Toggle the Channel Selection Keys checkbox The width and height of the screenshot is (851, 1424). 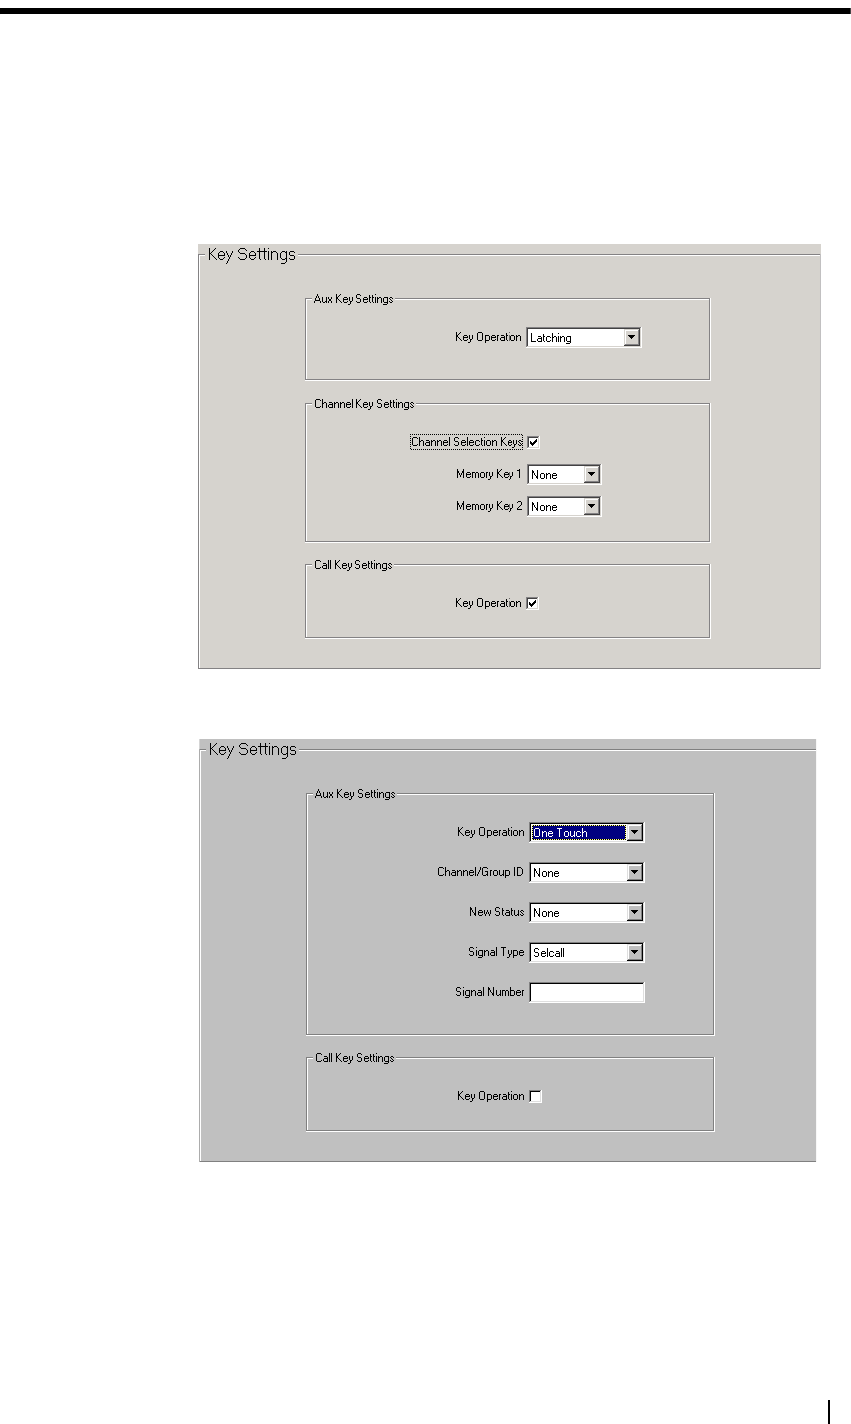(x=533, y=442)
